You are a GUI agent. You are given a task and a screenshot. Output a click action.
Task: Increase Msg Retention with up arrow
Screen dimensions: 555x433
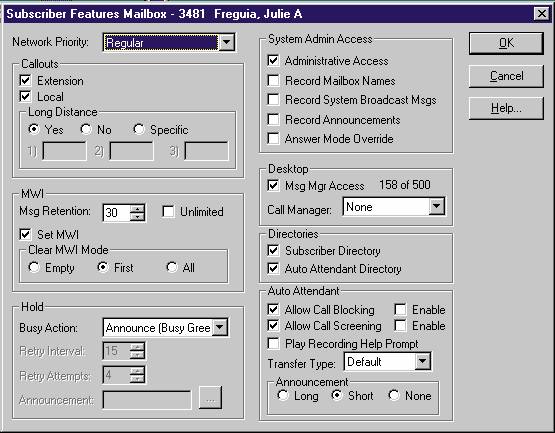point(137,209)
